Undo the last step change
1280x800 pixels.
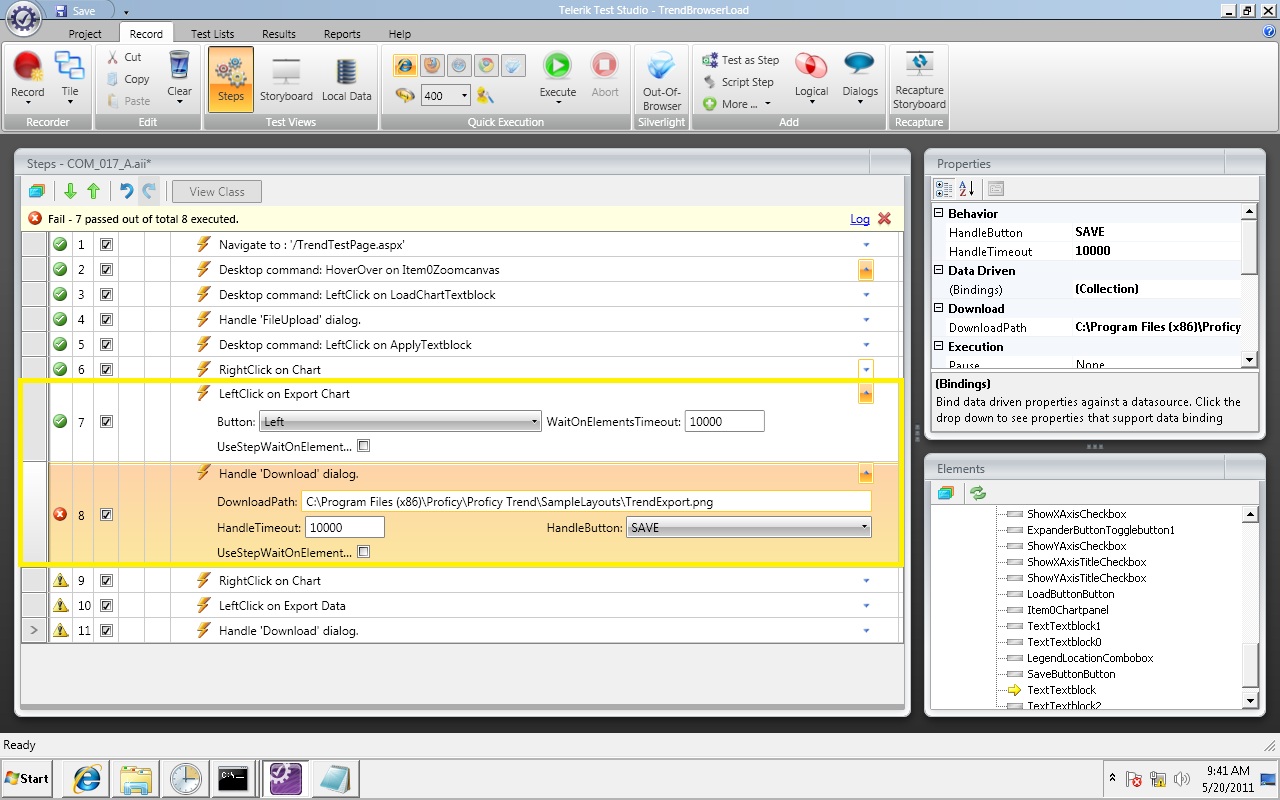coord(126,191)
